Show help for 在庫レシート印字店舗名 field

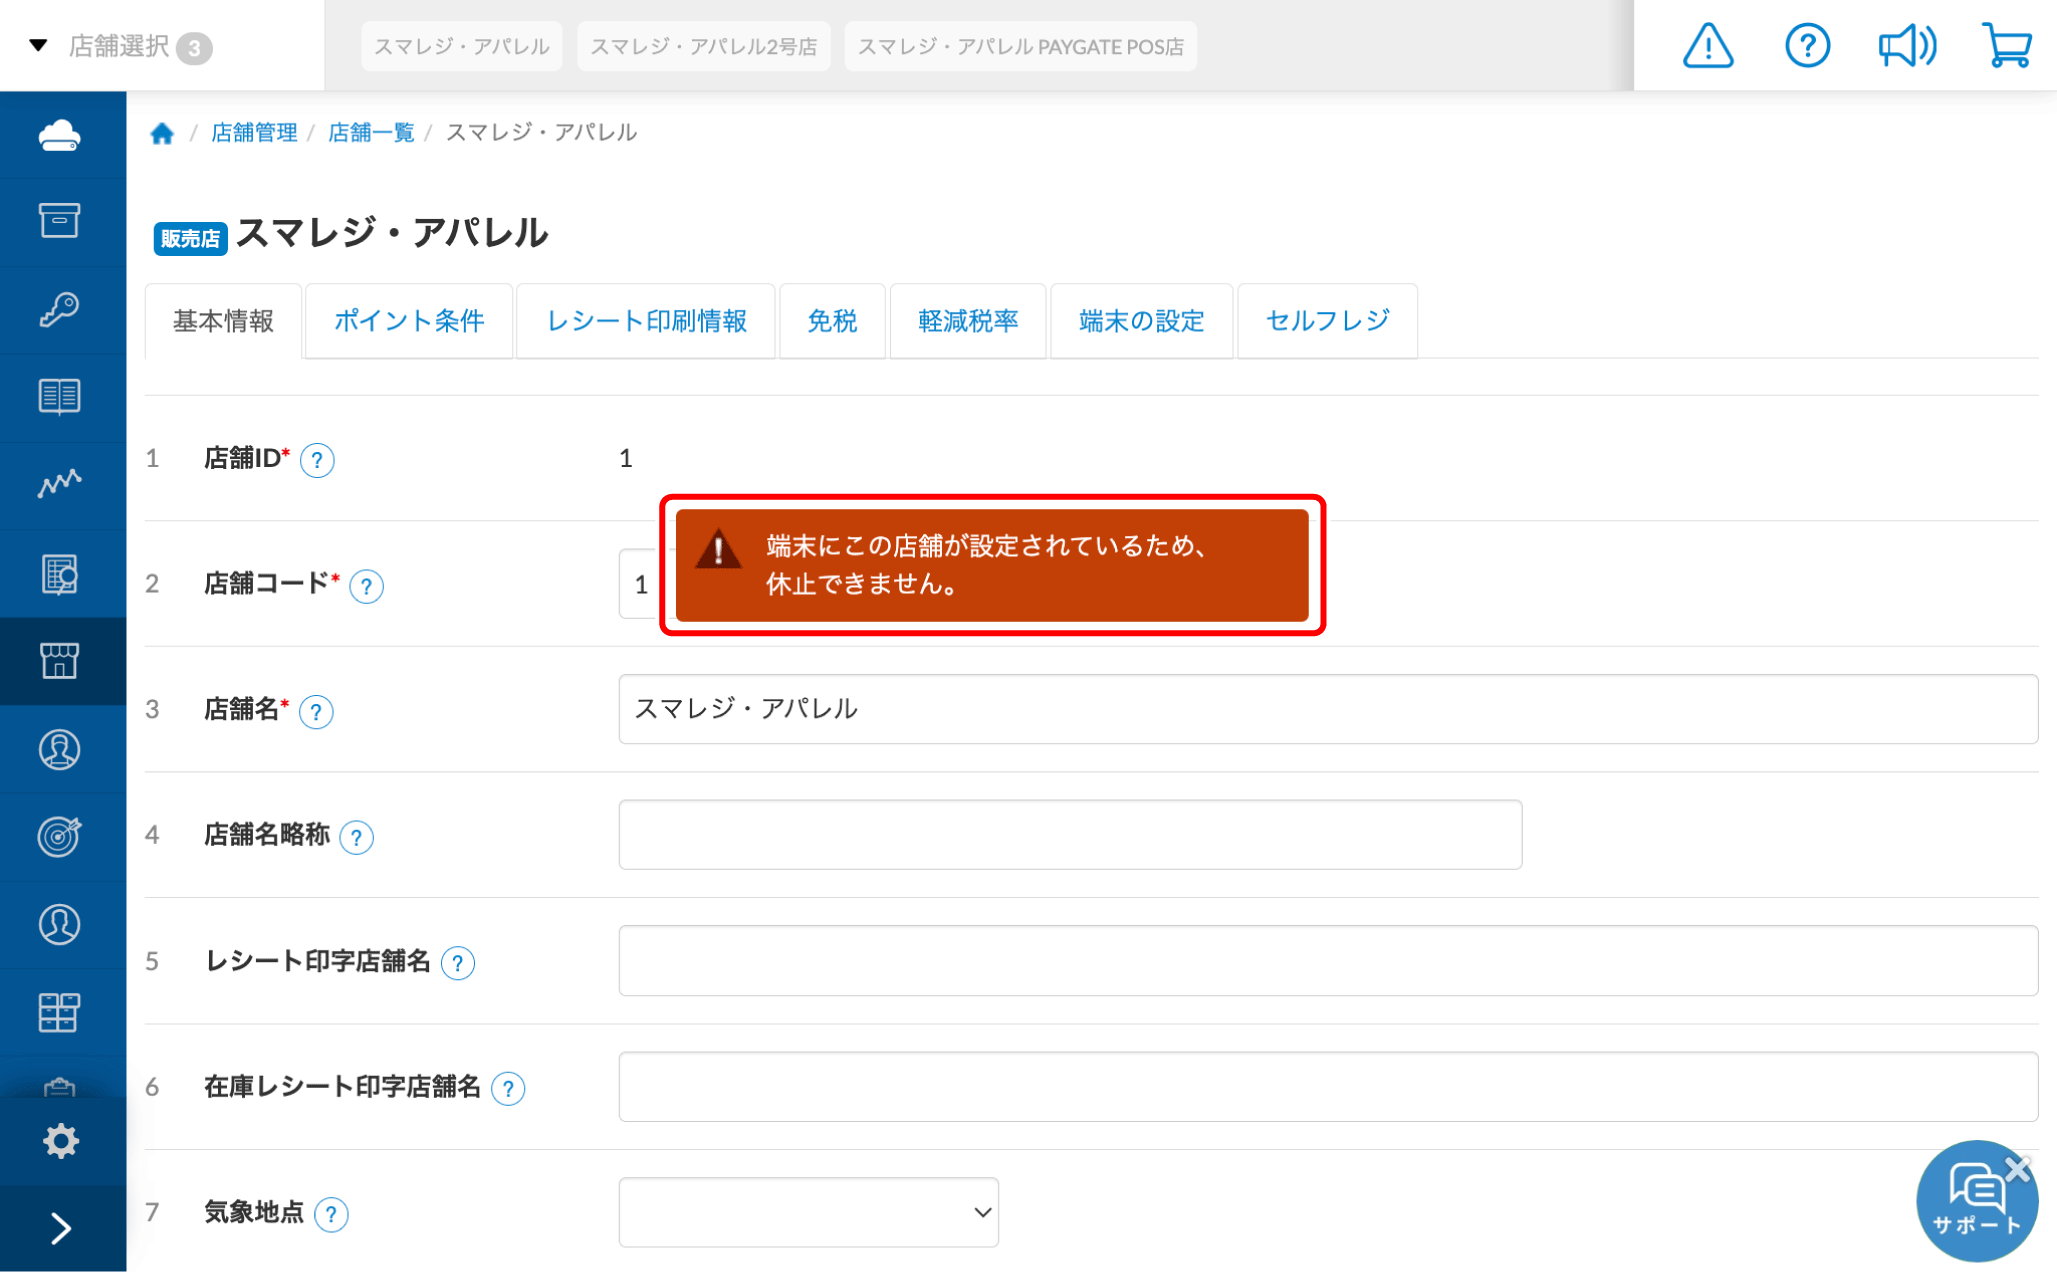coord(508,1088)
